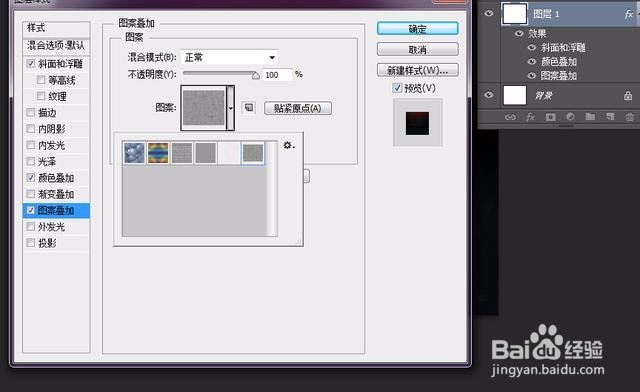
Task: Click 新建样式(W)... button
Action: coord(418,70)
